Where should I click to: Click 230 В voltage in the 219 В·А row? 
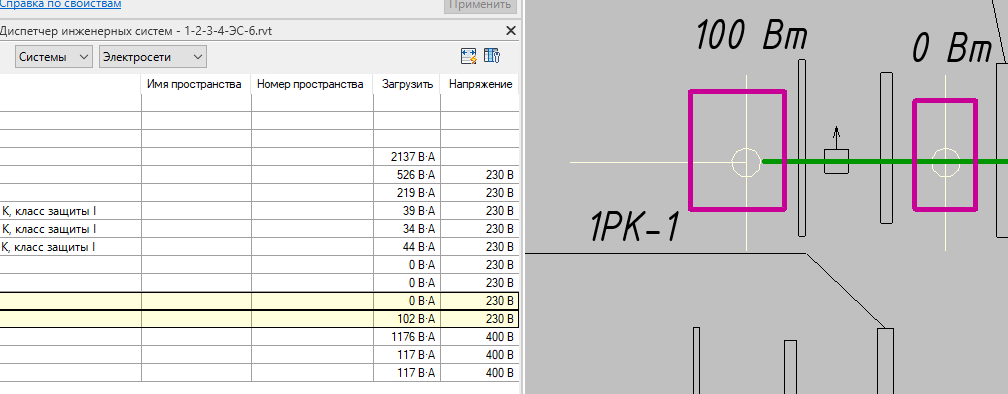[480, 193]
